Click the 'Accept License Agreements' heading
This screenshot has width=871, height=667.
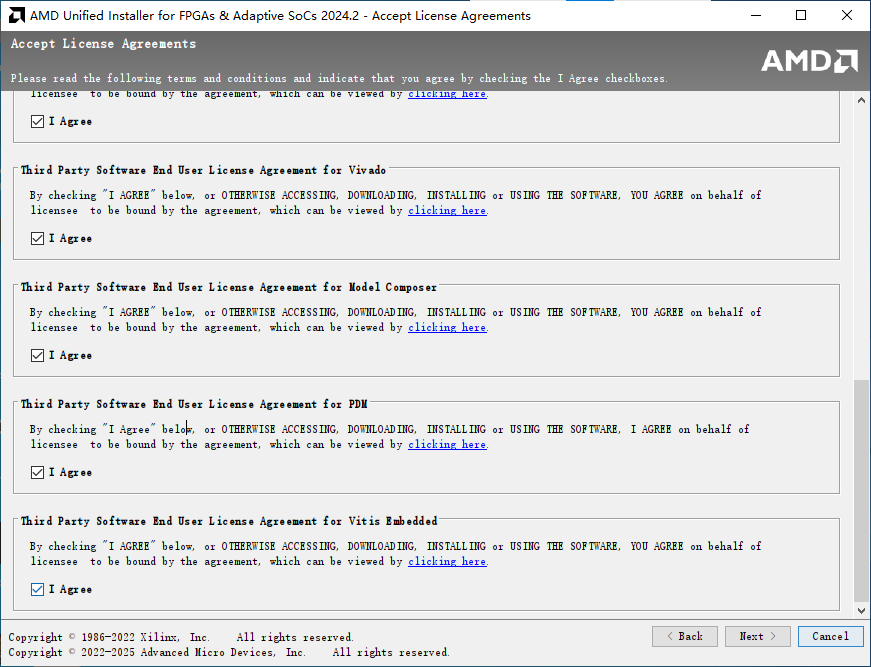[103, 44]
